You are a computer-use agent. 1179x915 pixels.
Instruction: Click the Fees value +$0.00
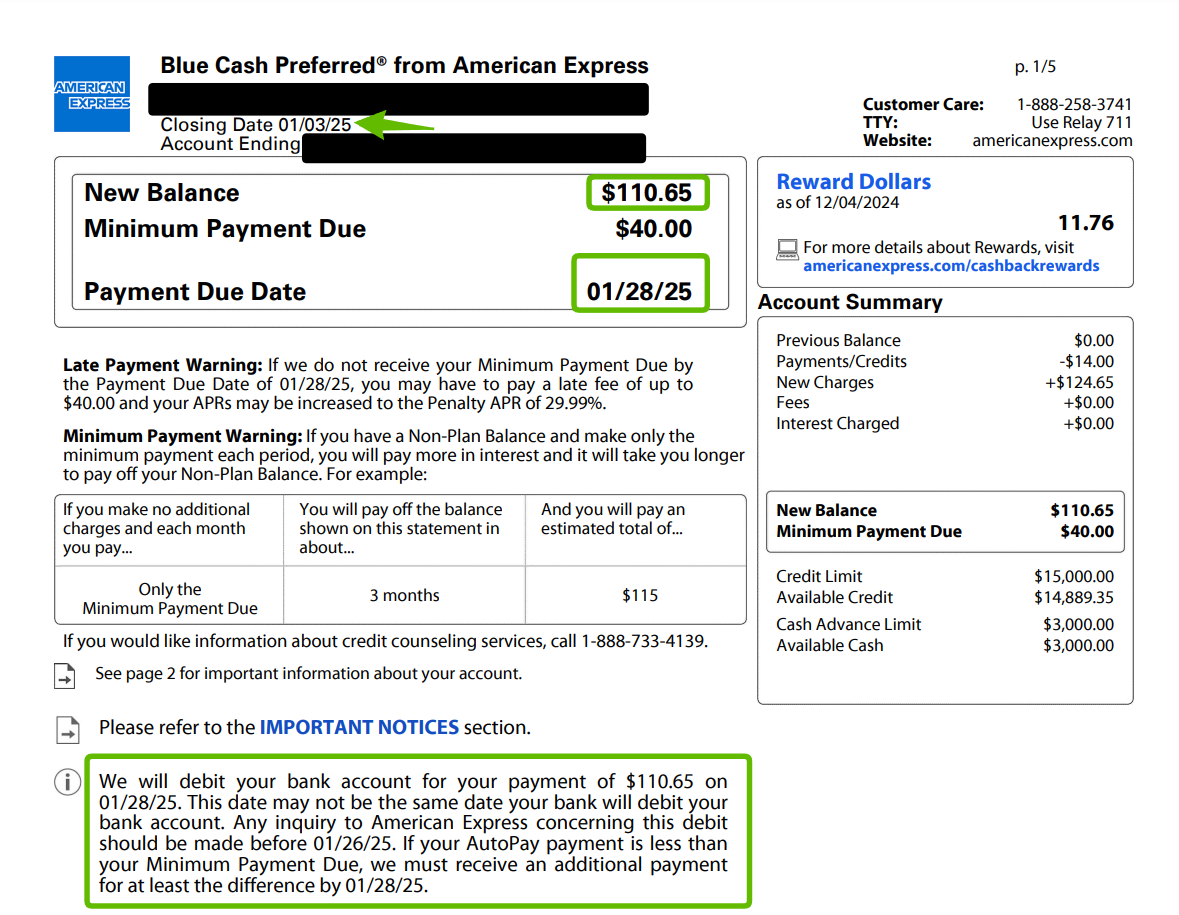(x=1088, y=403)
